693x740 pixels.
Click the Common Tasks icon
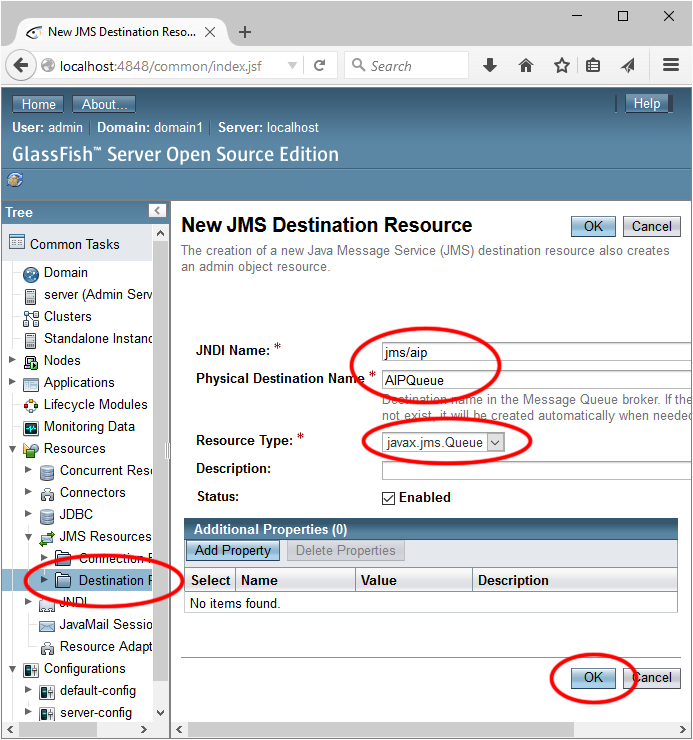click(17, 242)
